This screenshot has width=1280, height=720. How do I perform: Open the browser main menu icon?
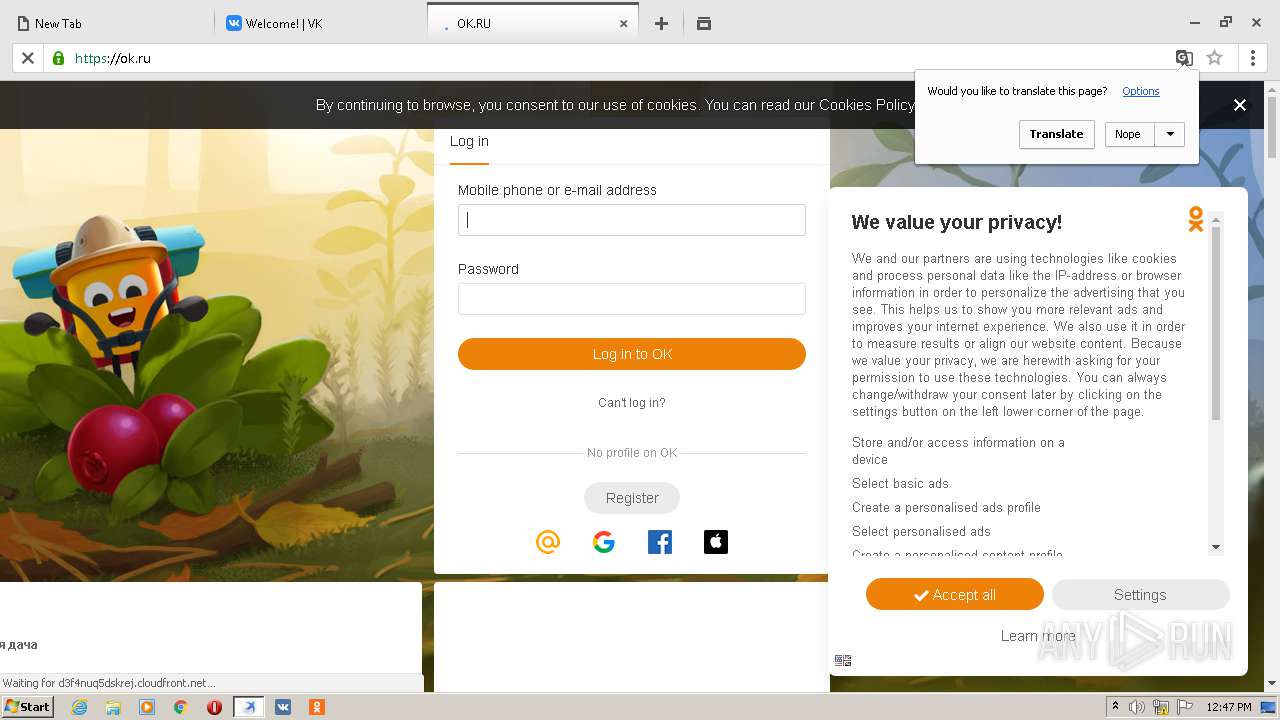[1253, 58]
